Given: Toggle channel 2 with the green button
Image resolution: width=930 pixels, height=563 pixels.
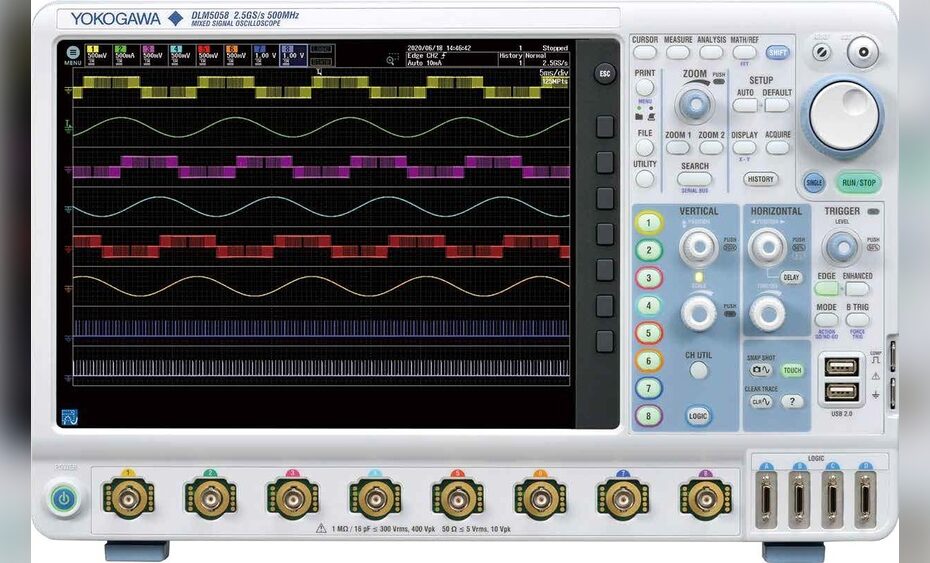Looking at the screenshot, I should (648, 250).
